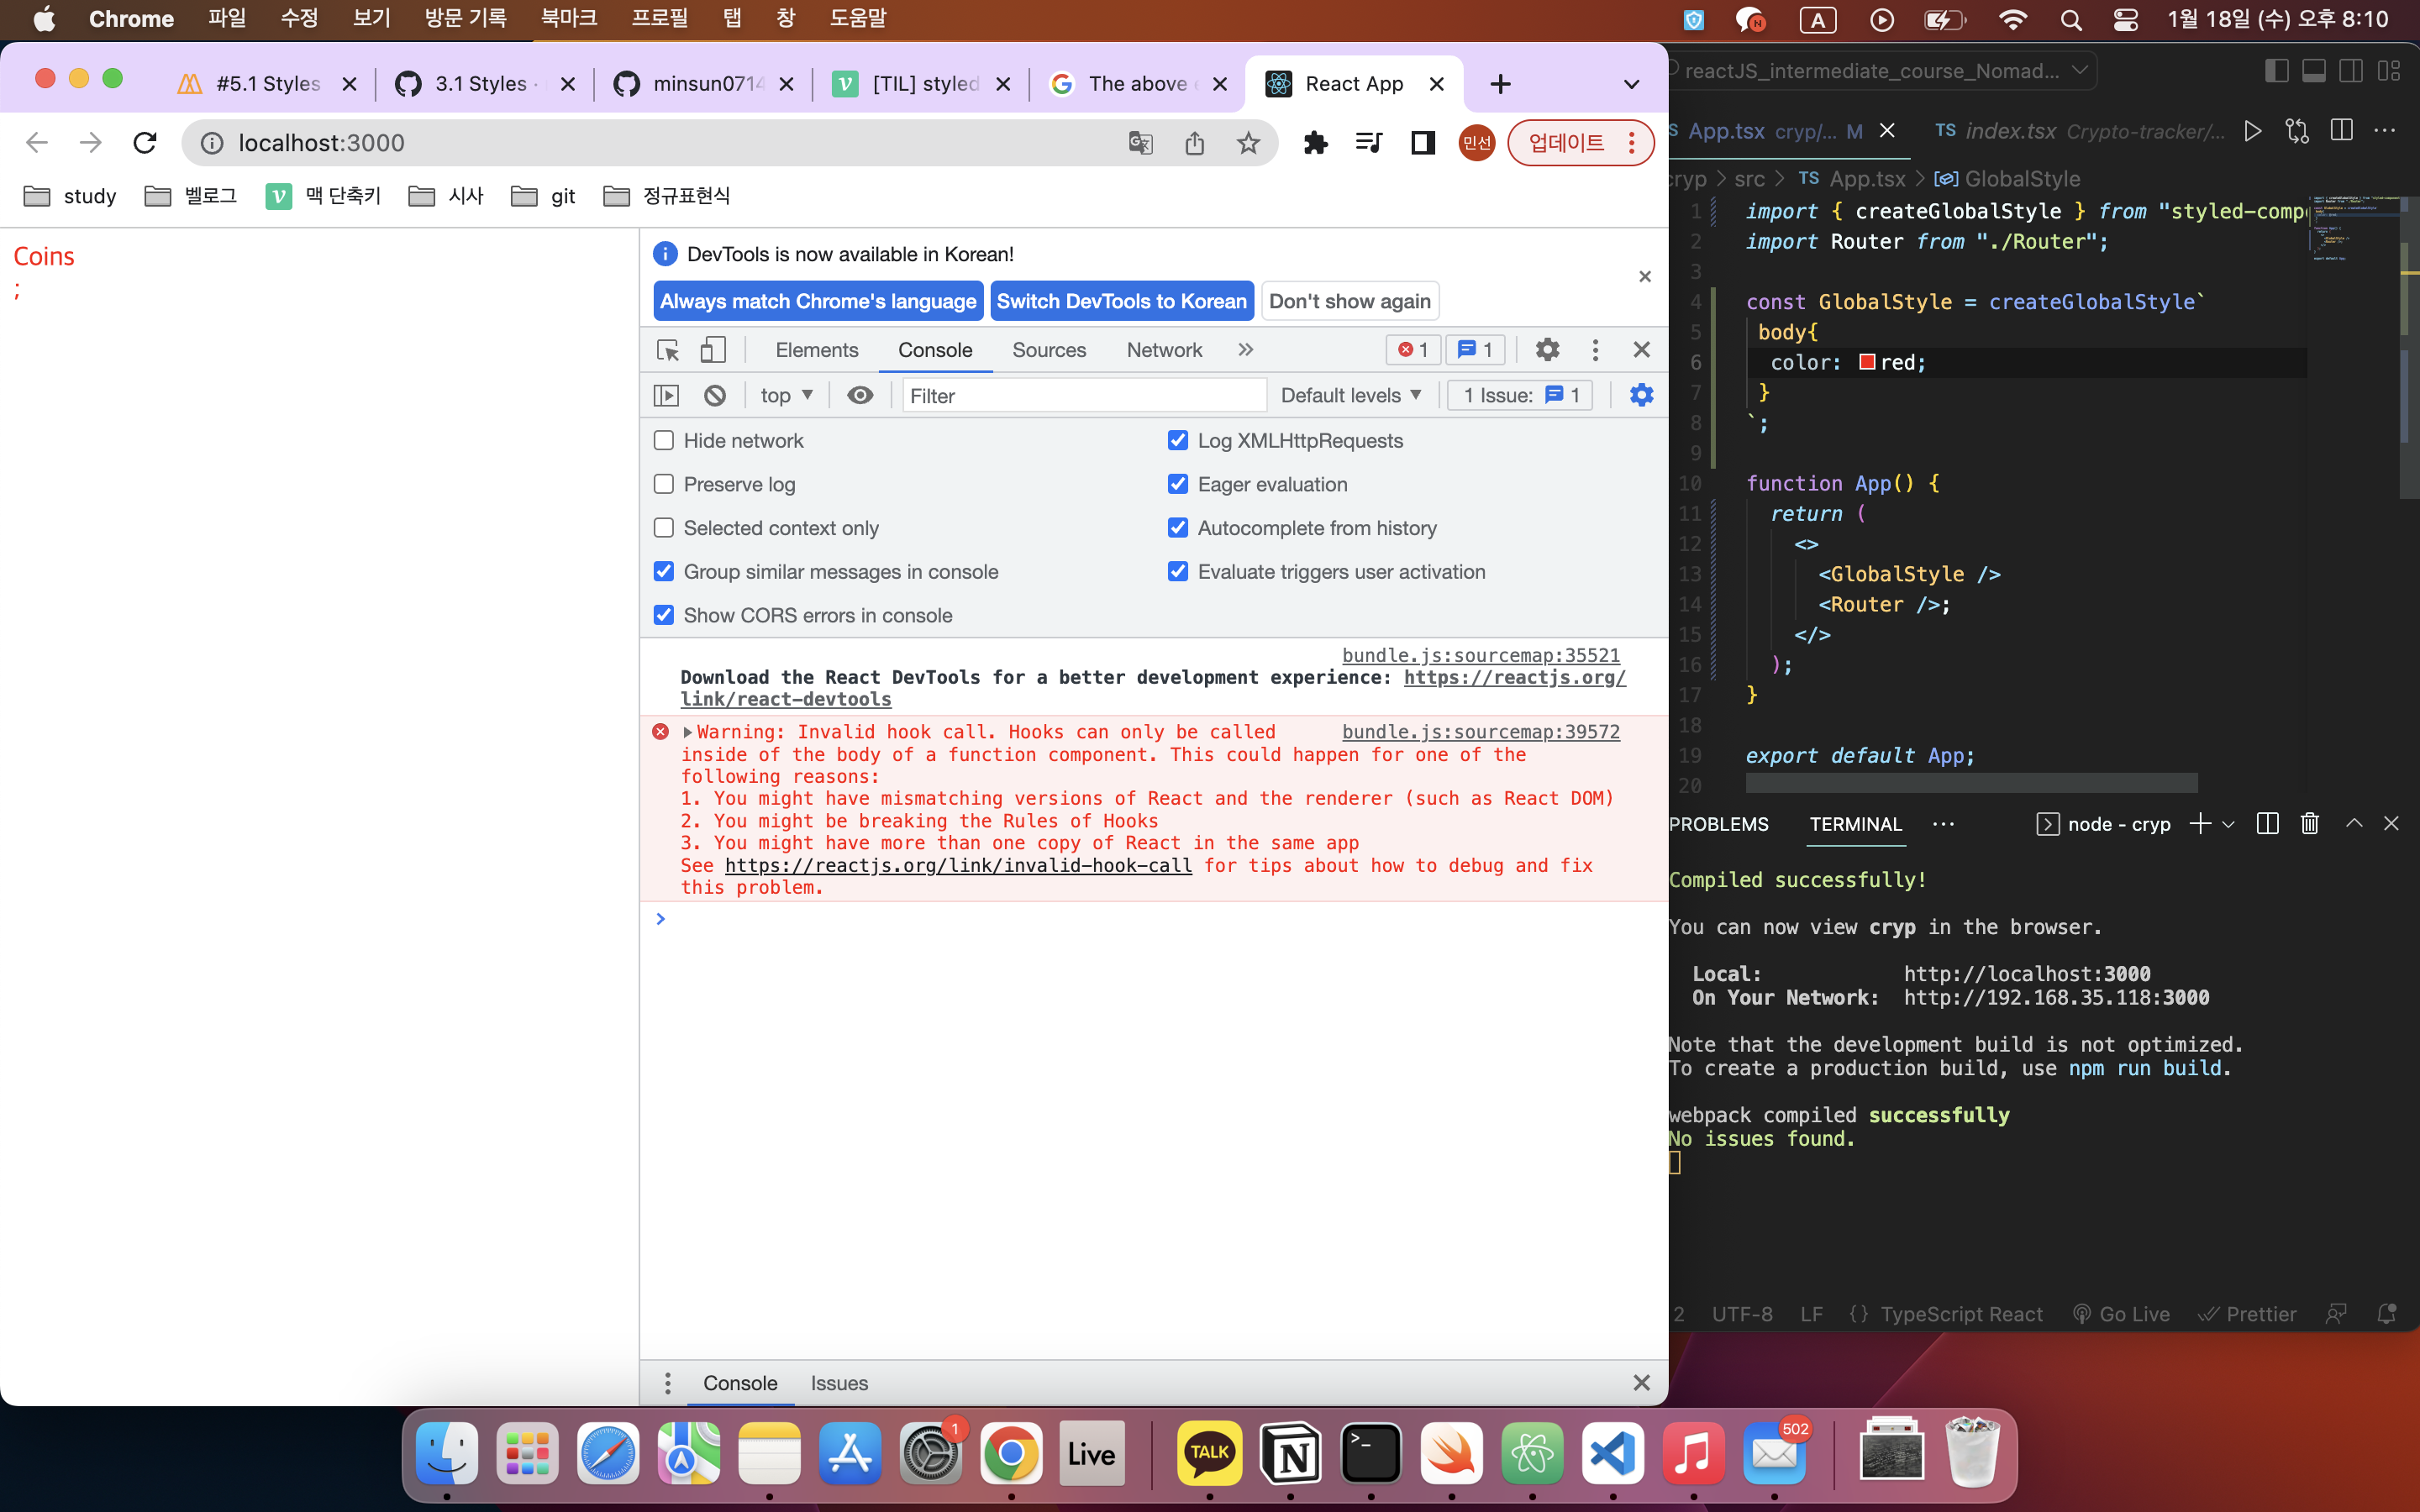
Task: Open media controls icon in Chrome toolbar
Action: click(x=1369, y=143)
